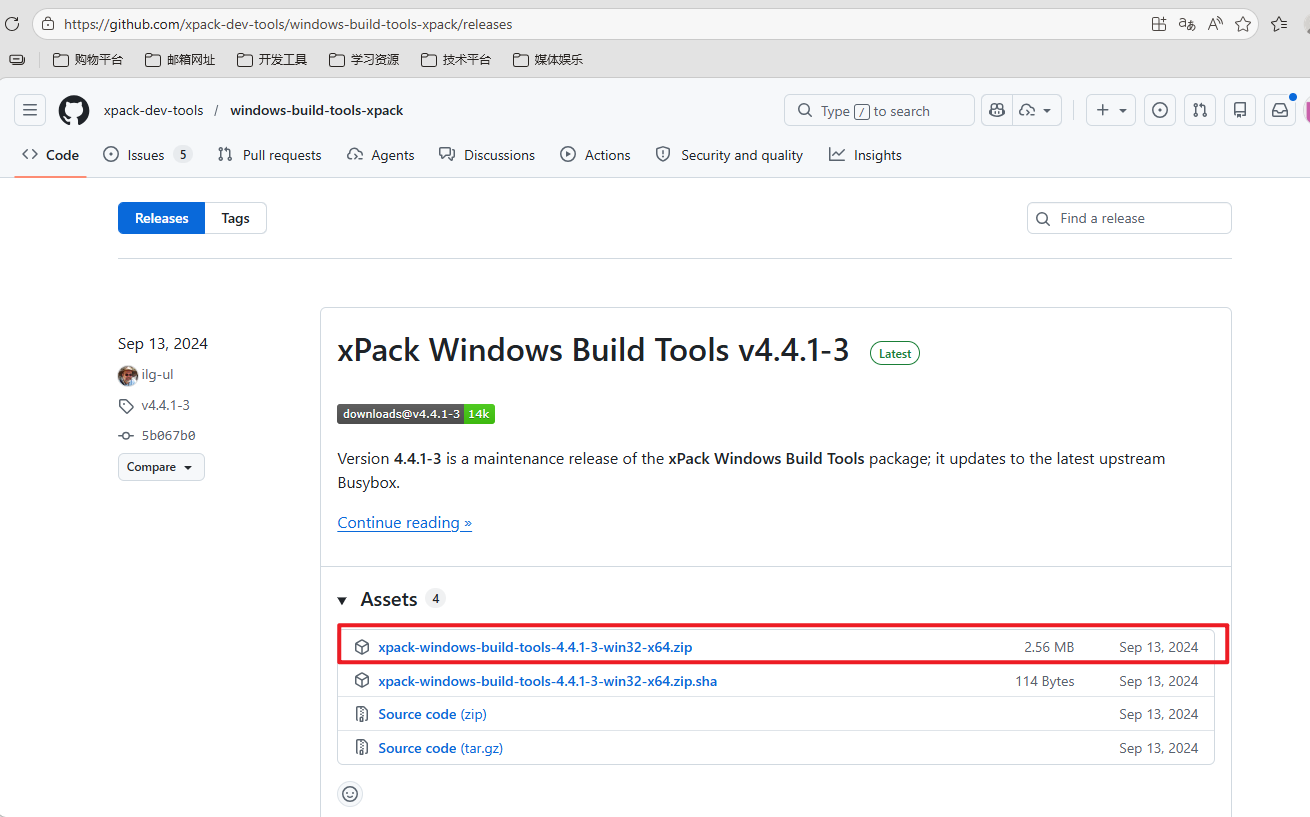Image resolution: width=1310 pixels, height=817 pixels.
Task: Reload the page with the refresh icon
Action: tap(12, 23)
